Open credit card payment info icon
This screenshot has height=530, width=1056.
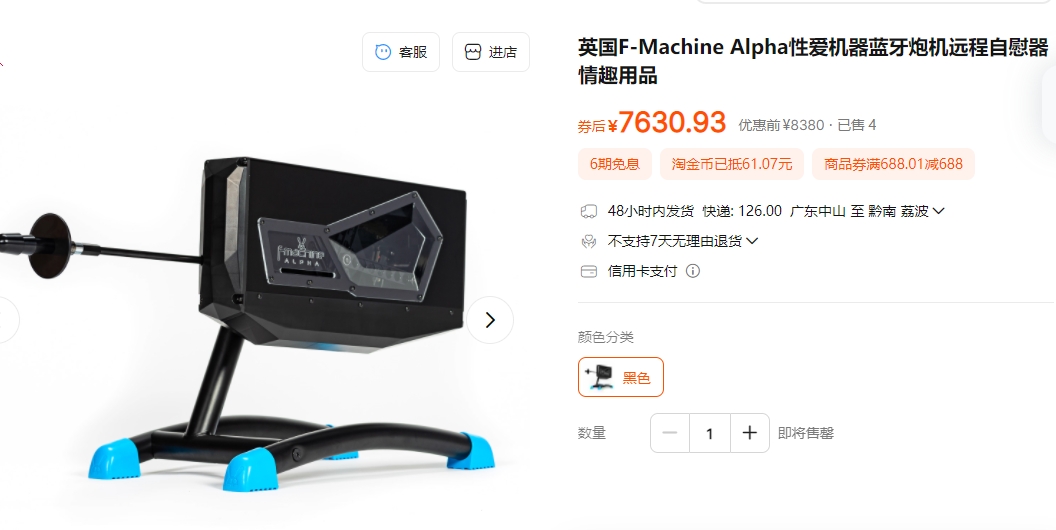point(692,271)
